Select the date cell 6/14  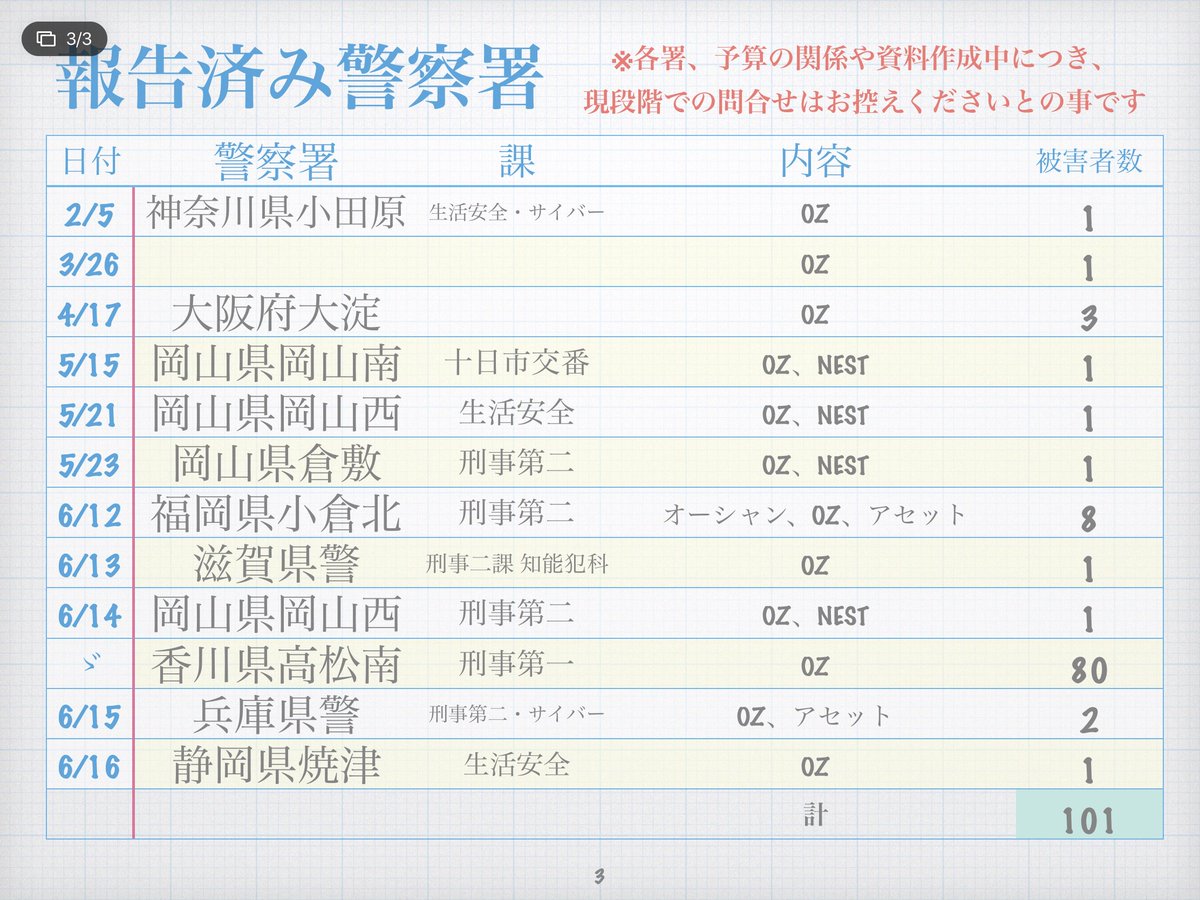(x=88, y=615)
